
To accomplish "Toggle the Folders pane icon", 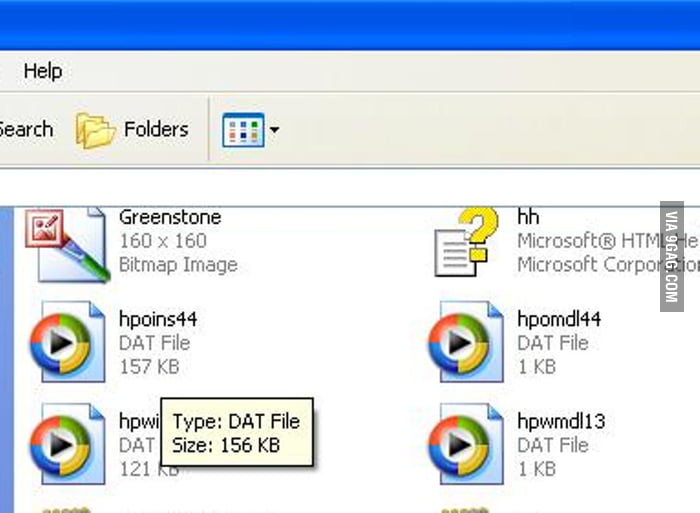I will click(x=95, y=130).
